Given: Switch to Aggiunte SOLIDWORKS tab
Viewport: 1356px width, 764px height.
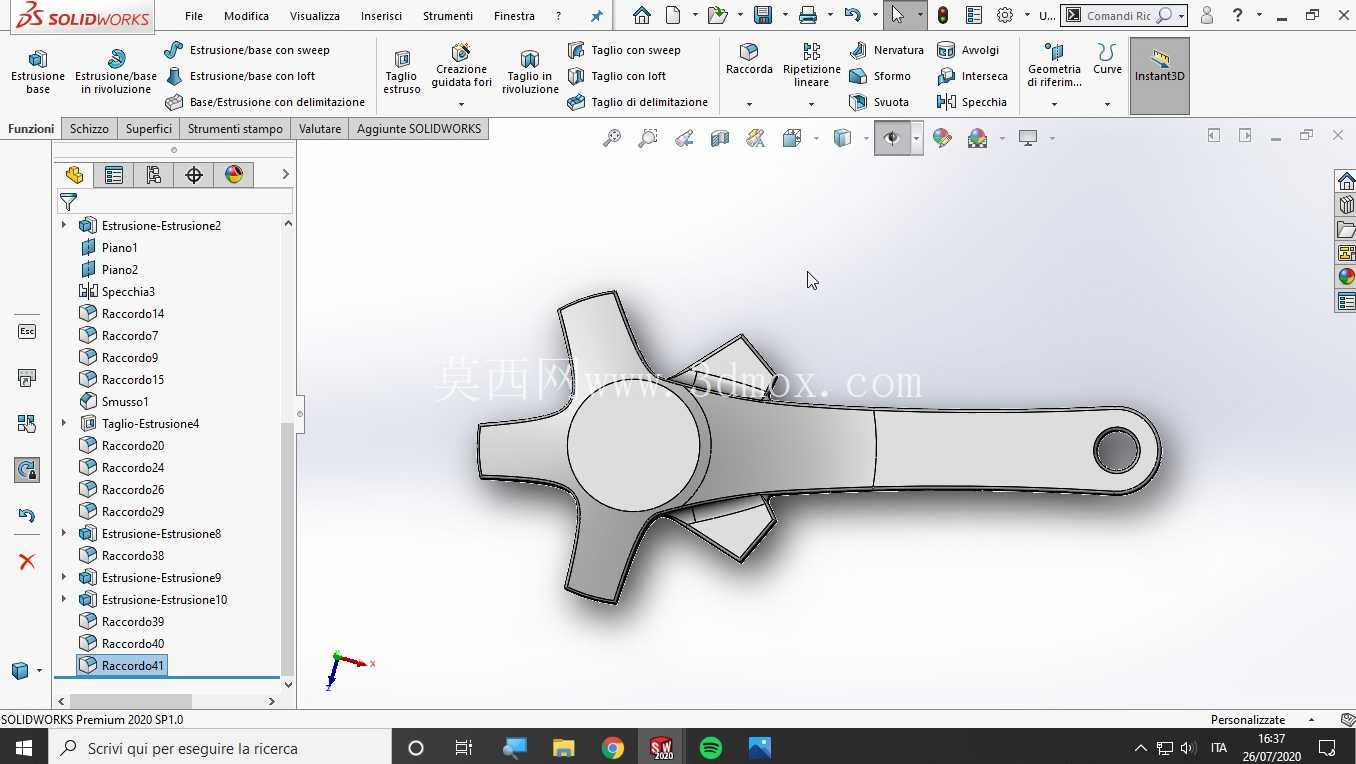Looking at the screenshot, I should click(x=419, y=128).
